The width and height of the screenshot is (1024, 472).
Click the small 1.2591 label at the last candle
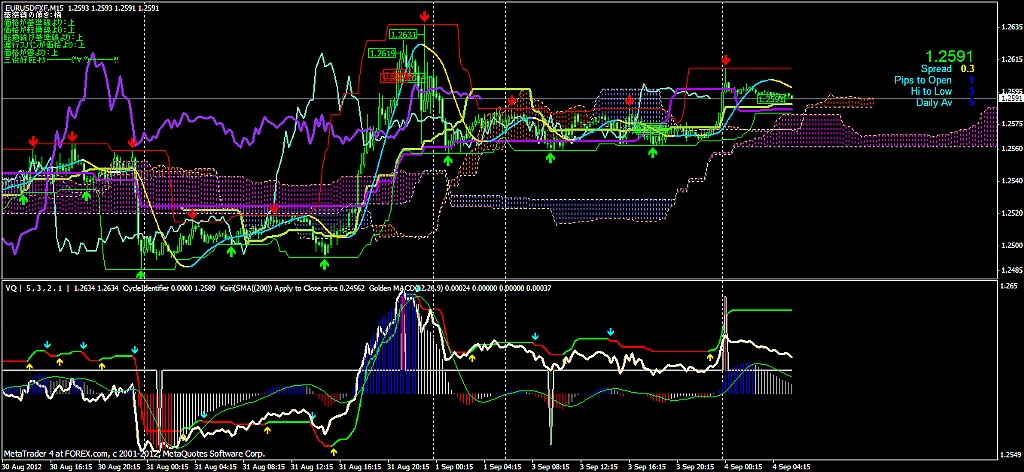[771, 100]
